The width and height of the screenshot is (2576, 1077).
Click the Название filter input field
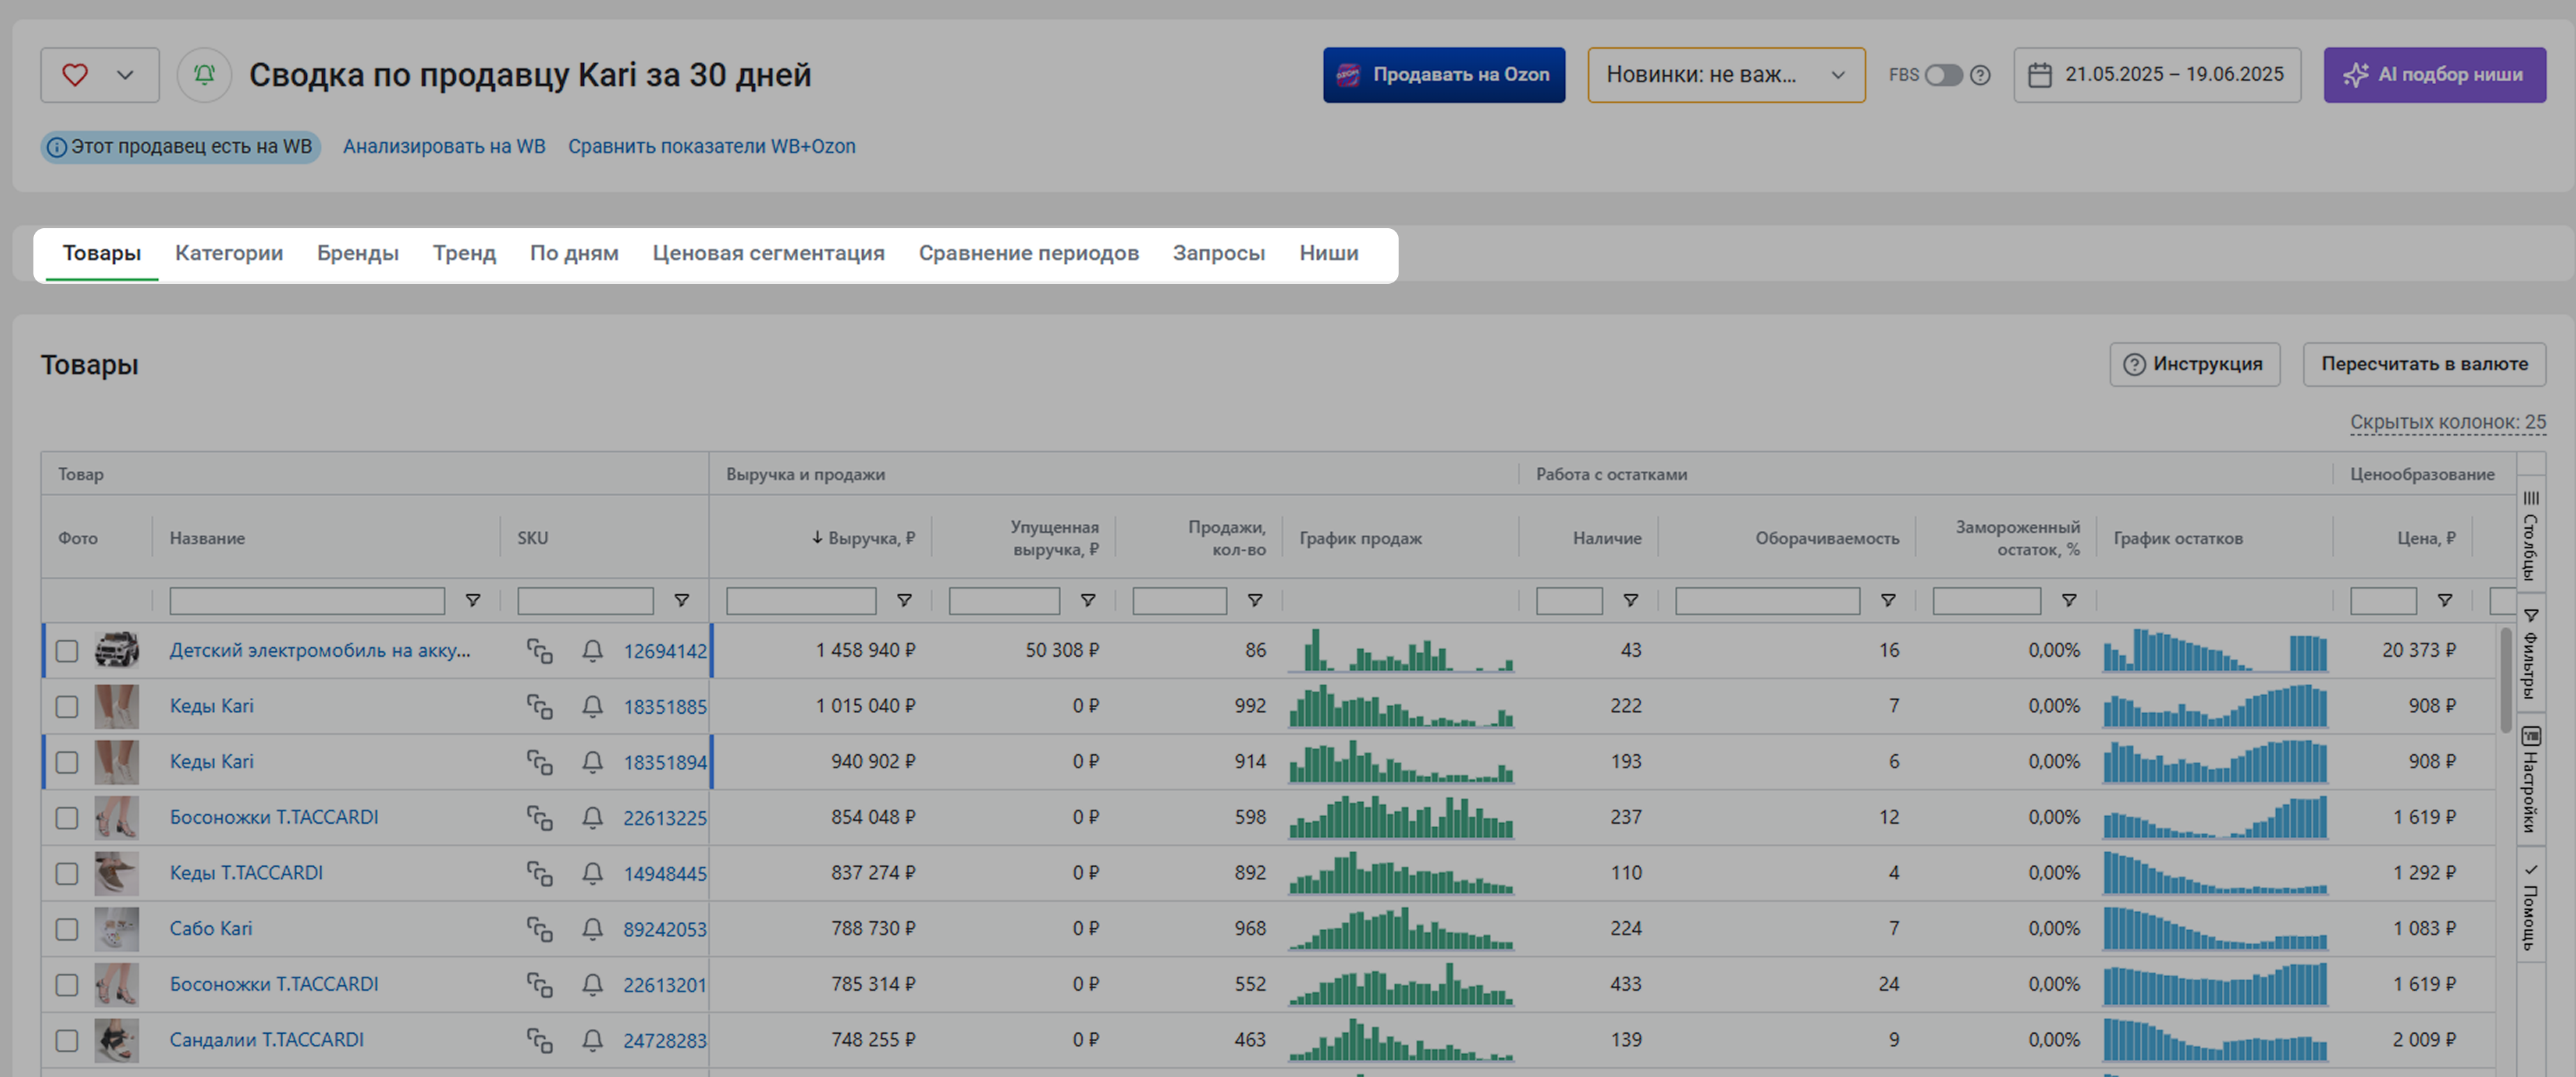(x=307, y=600)
